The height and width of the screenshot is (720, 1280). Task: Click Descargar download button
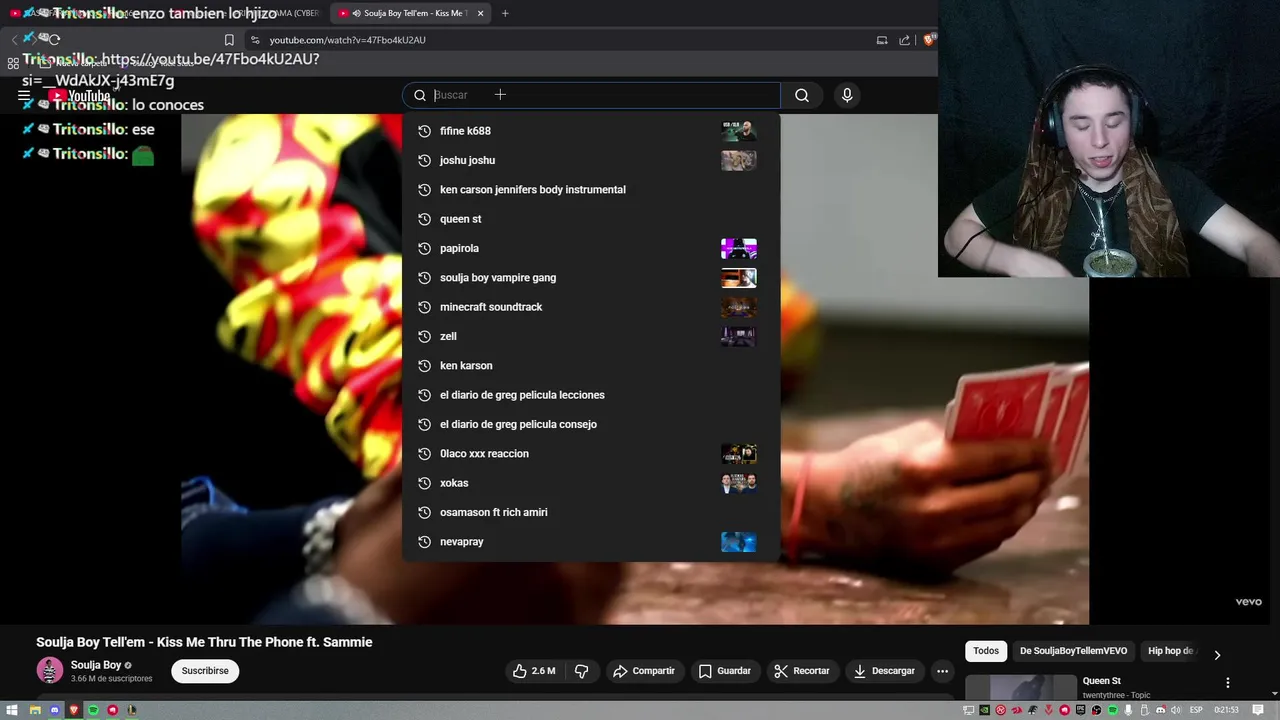[884, 671]
